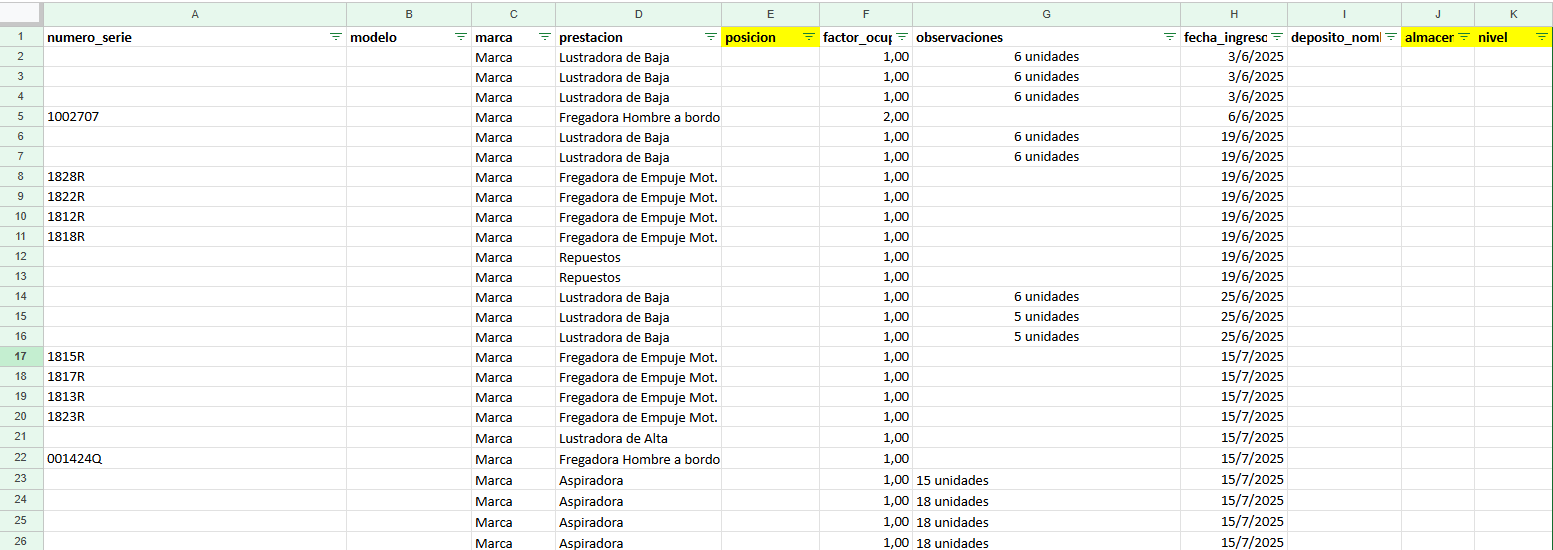Select the cell with serial 1818R
This screenshot has height=550, width=1553.
195,237
